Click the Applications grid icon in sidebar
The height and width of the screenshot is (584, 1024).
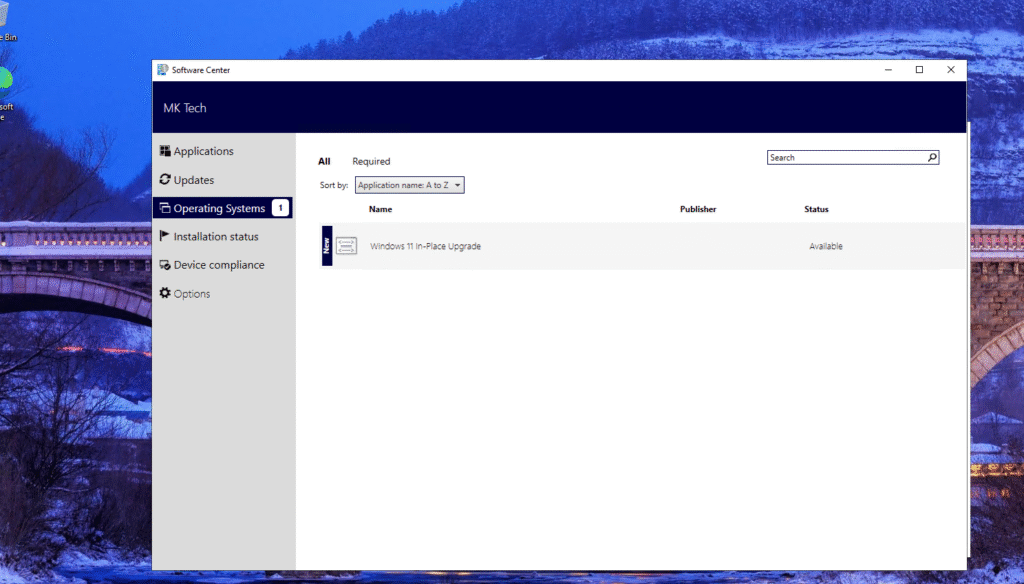pos(165,151)
